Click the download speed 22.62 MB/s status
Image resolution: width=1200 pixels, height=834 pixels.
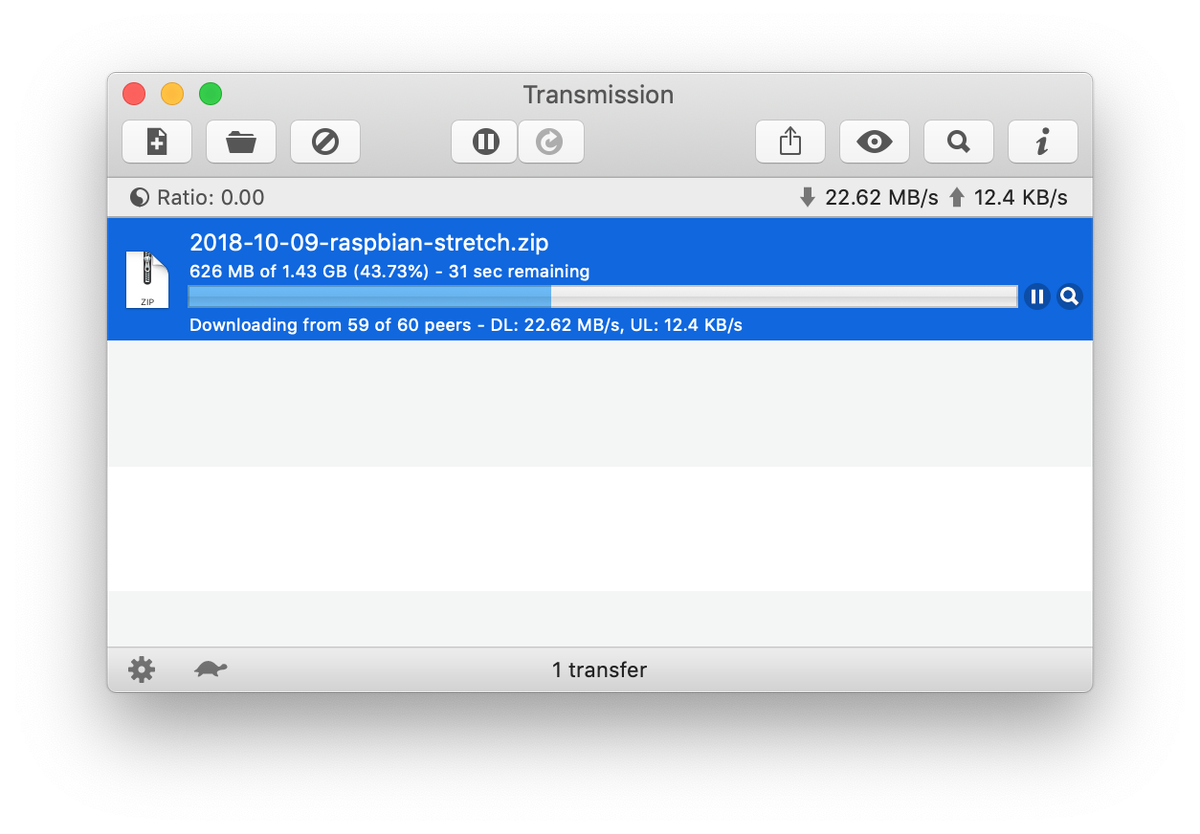point(869,198)
